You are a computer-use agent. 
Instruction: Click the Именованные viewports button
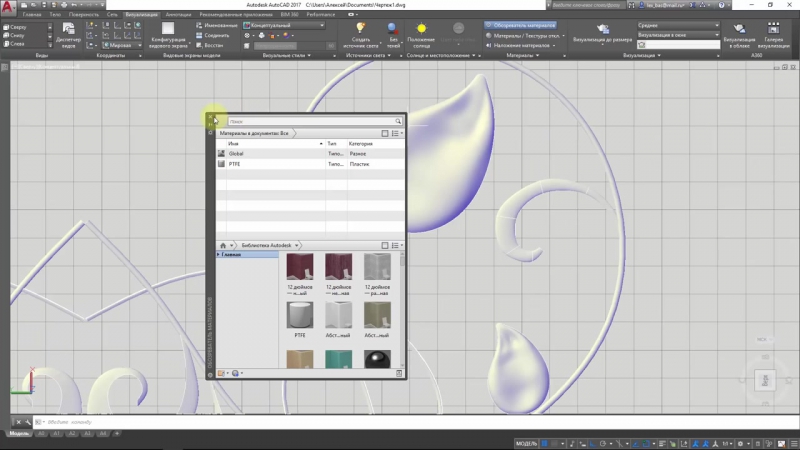tap(217, 25)
